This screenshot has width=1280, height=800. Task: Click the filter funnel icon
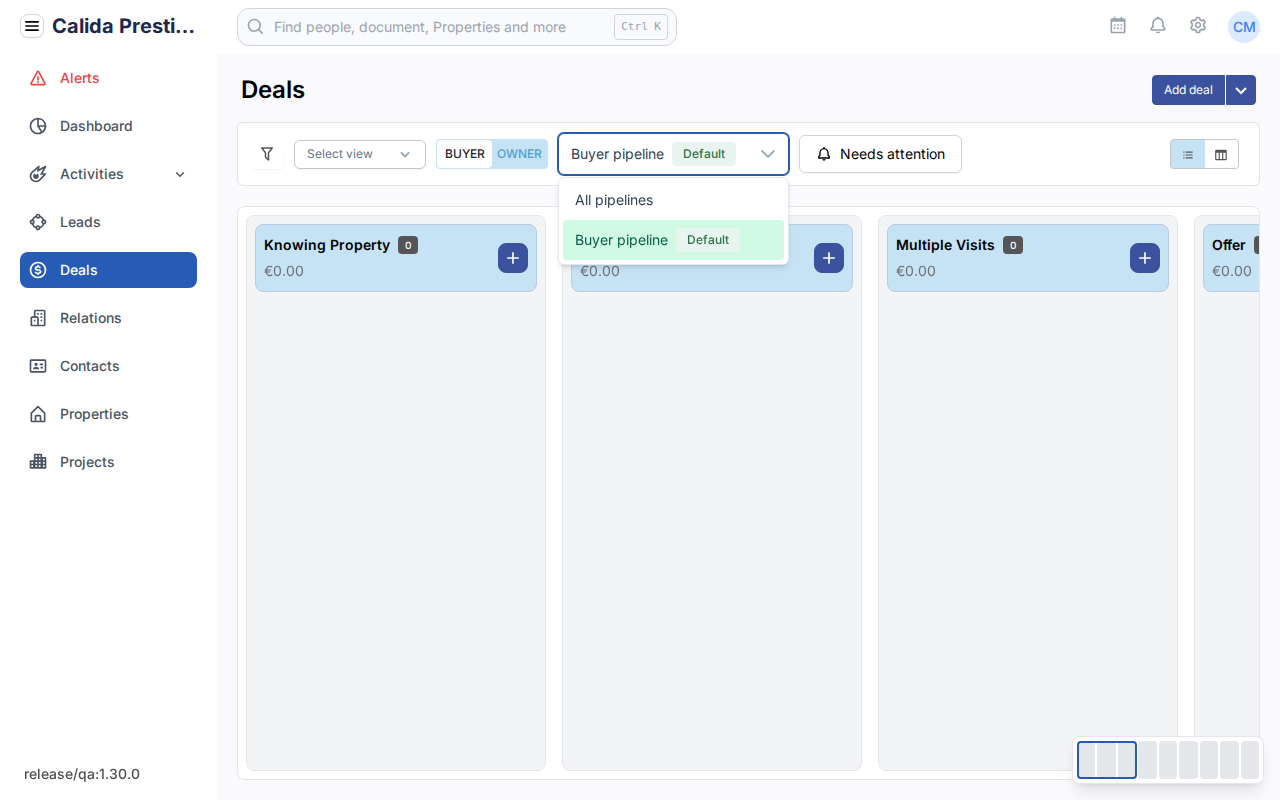click(267, 154)
